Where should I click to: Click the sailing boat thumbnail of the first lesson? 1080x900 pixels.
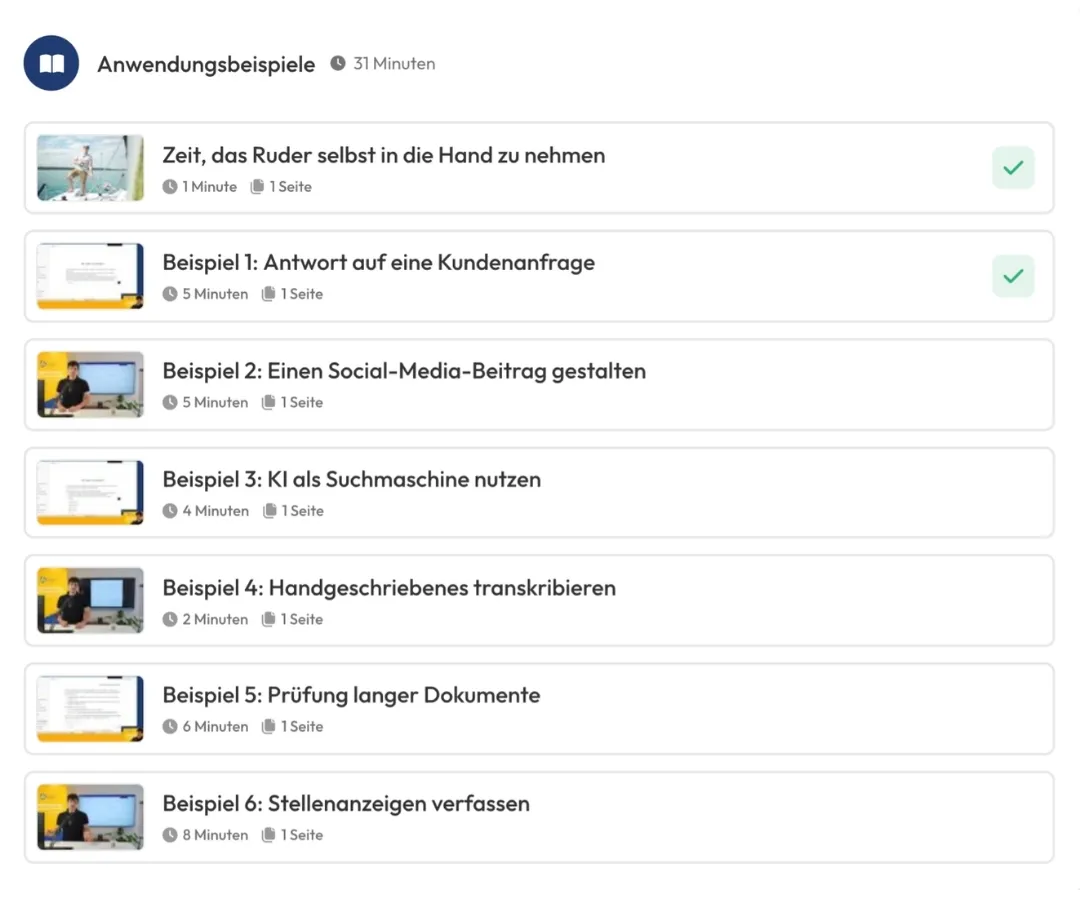[89, 167]
